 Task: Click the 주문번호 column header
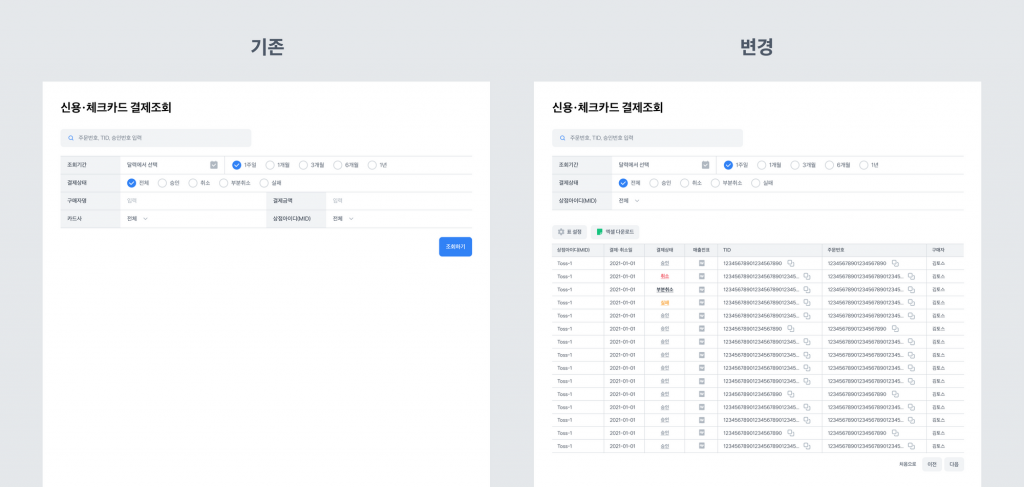pos(874,250)
